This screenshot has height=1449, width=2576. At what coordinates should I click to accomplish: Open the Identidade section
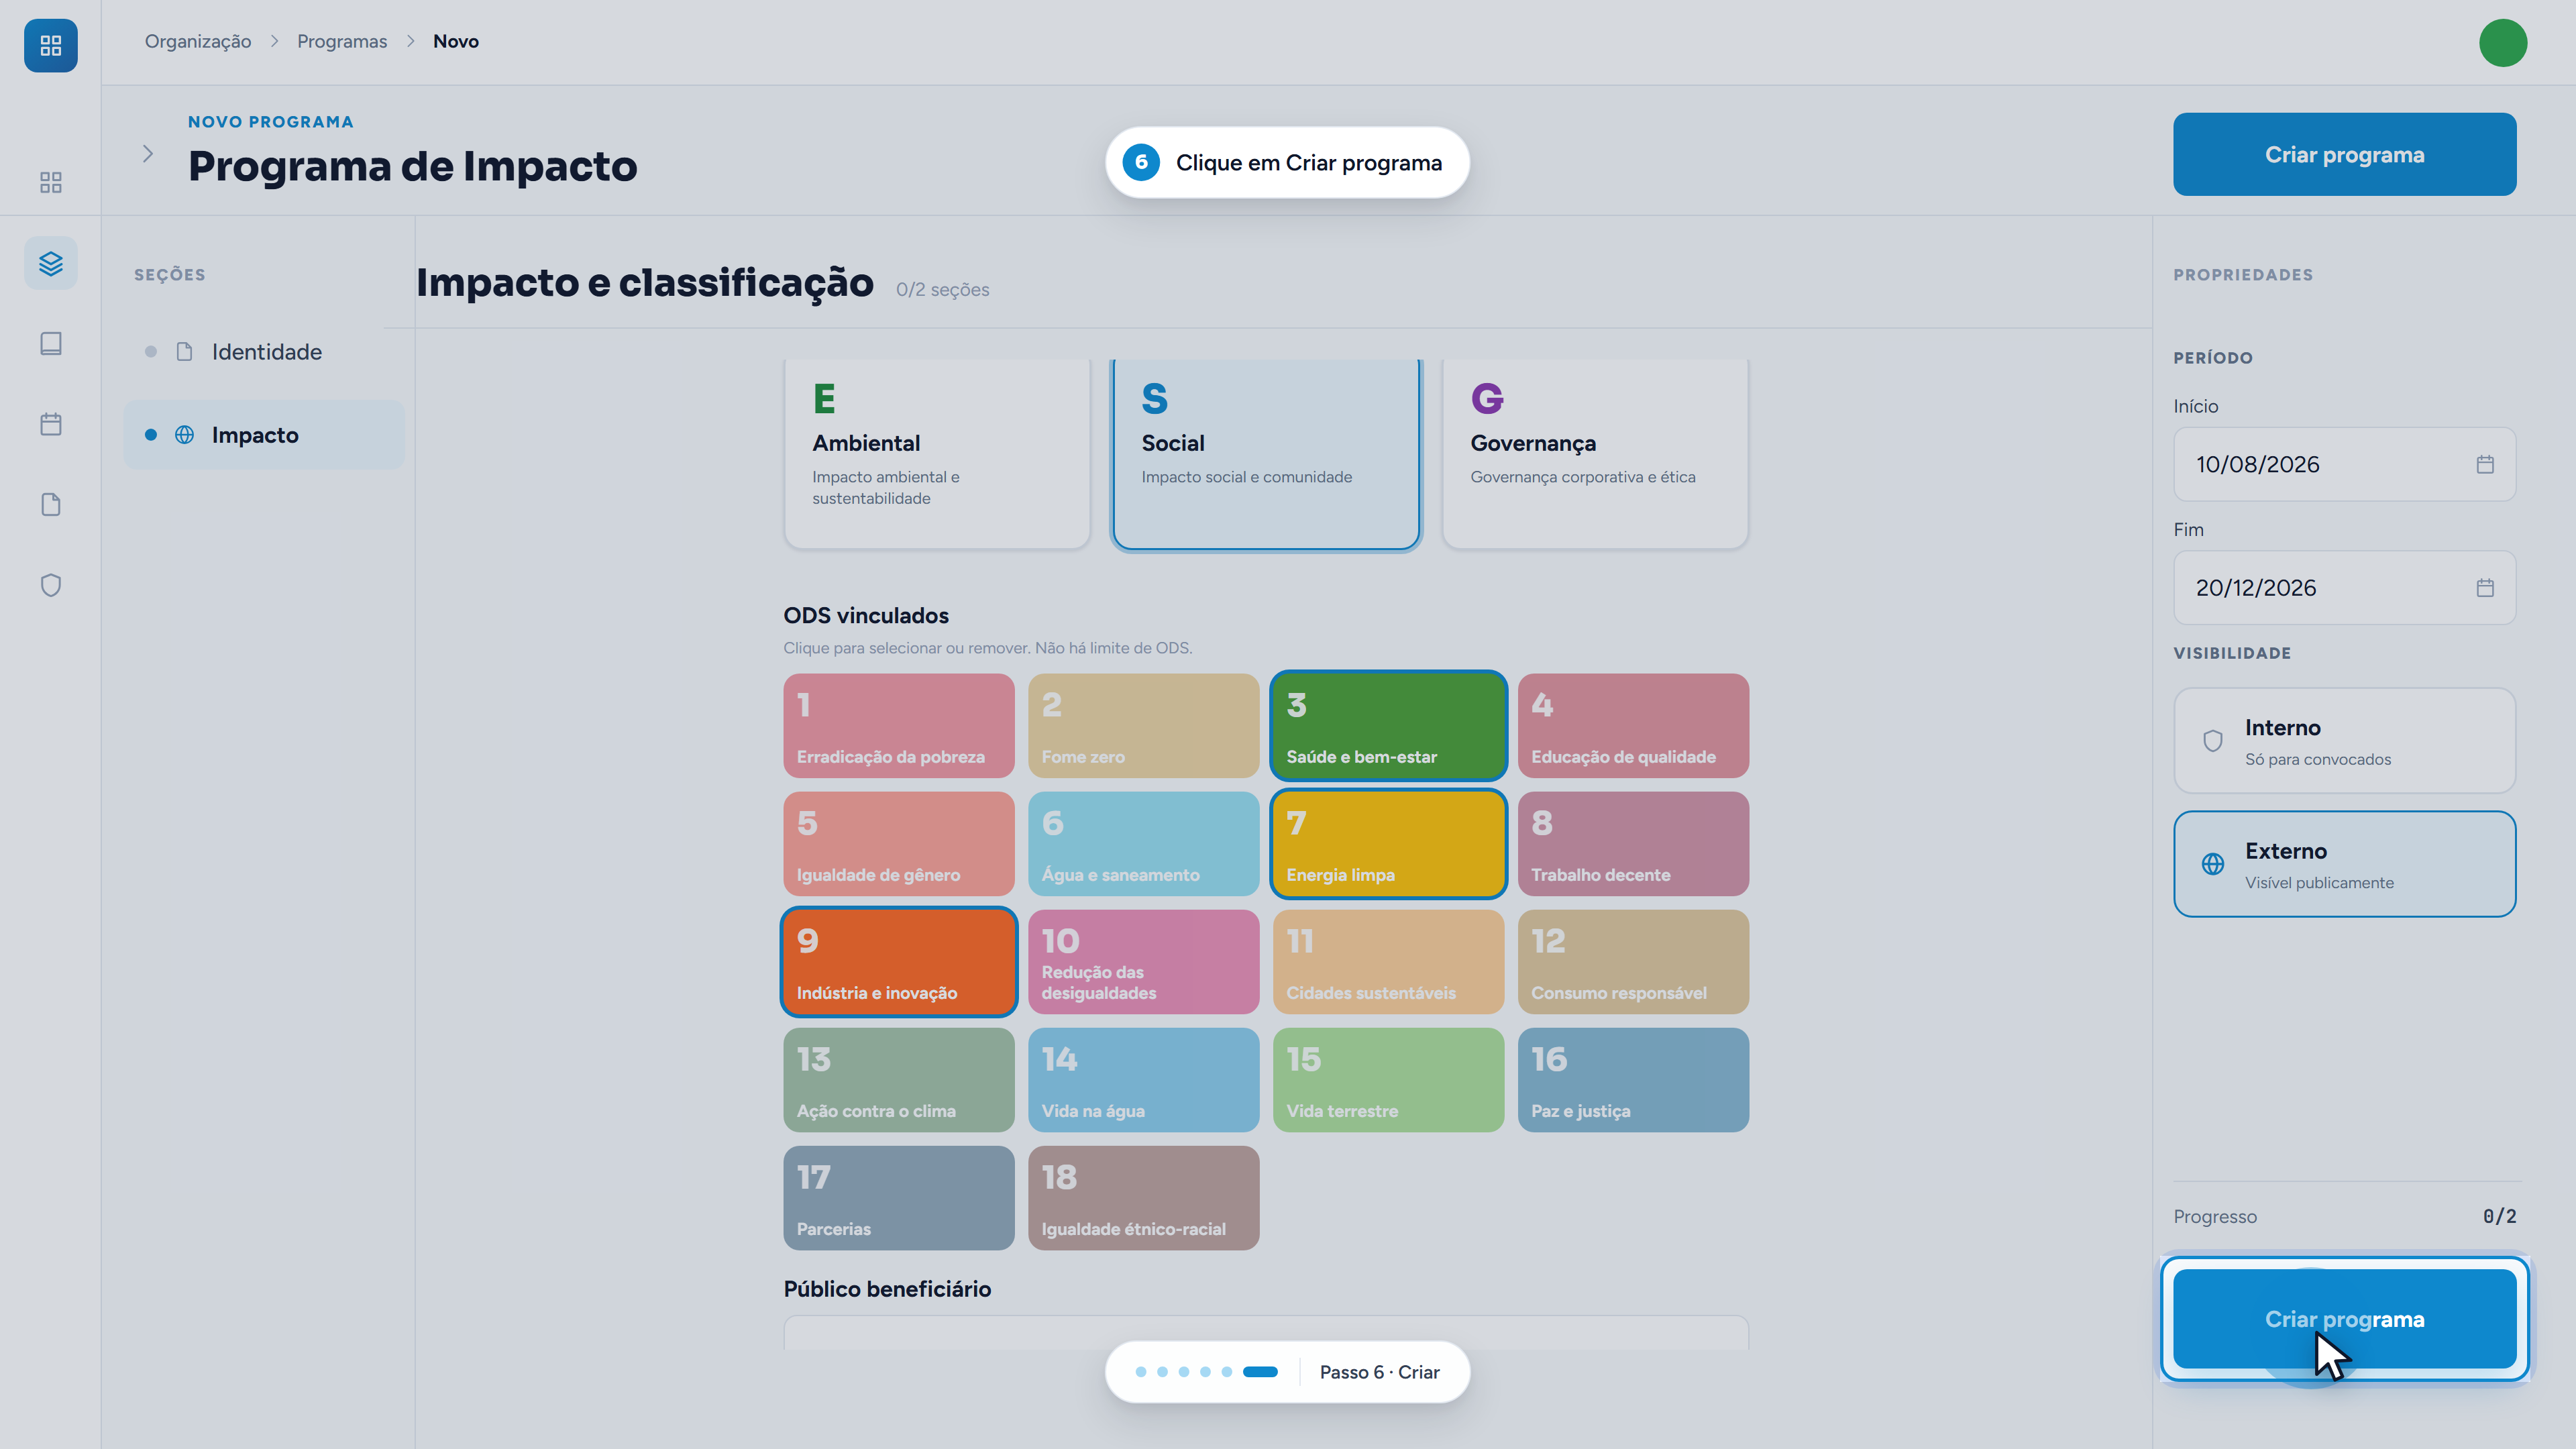(264, 352)
